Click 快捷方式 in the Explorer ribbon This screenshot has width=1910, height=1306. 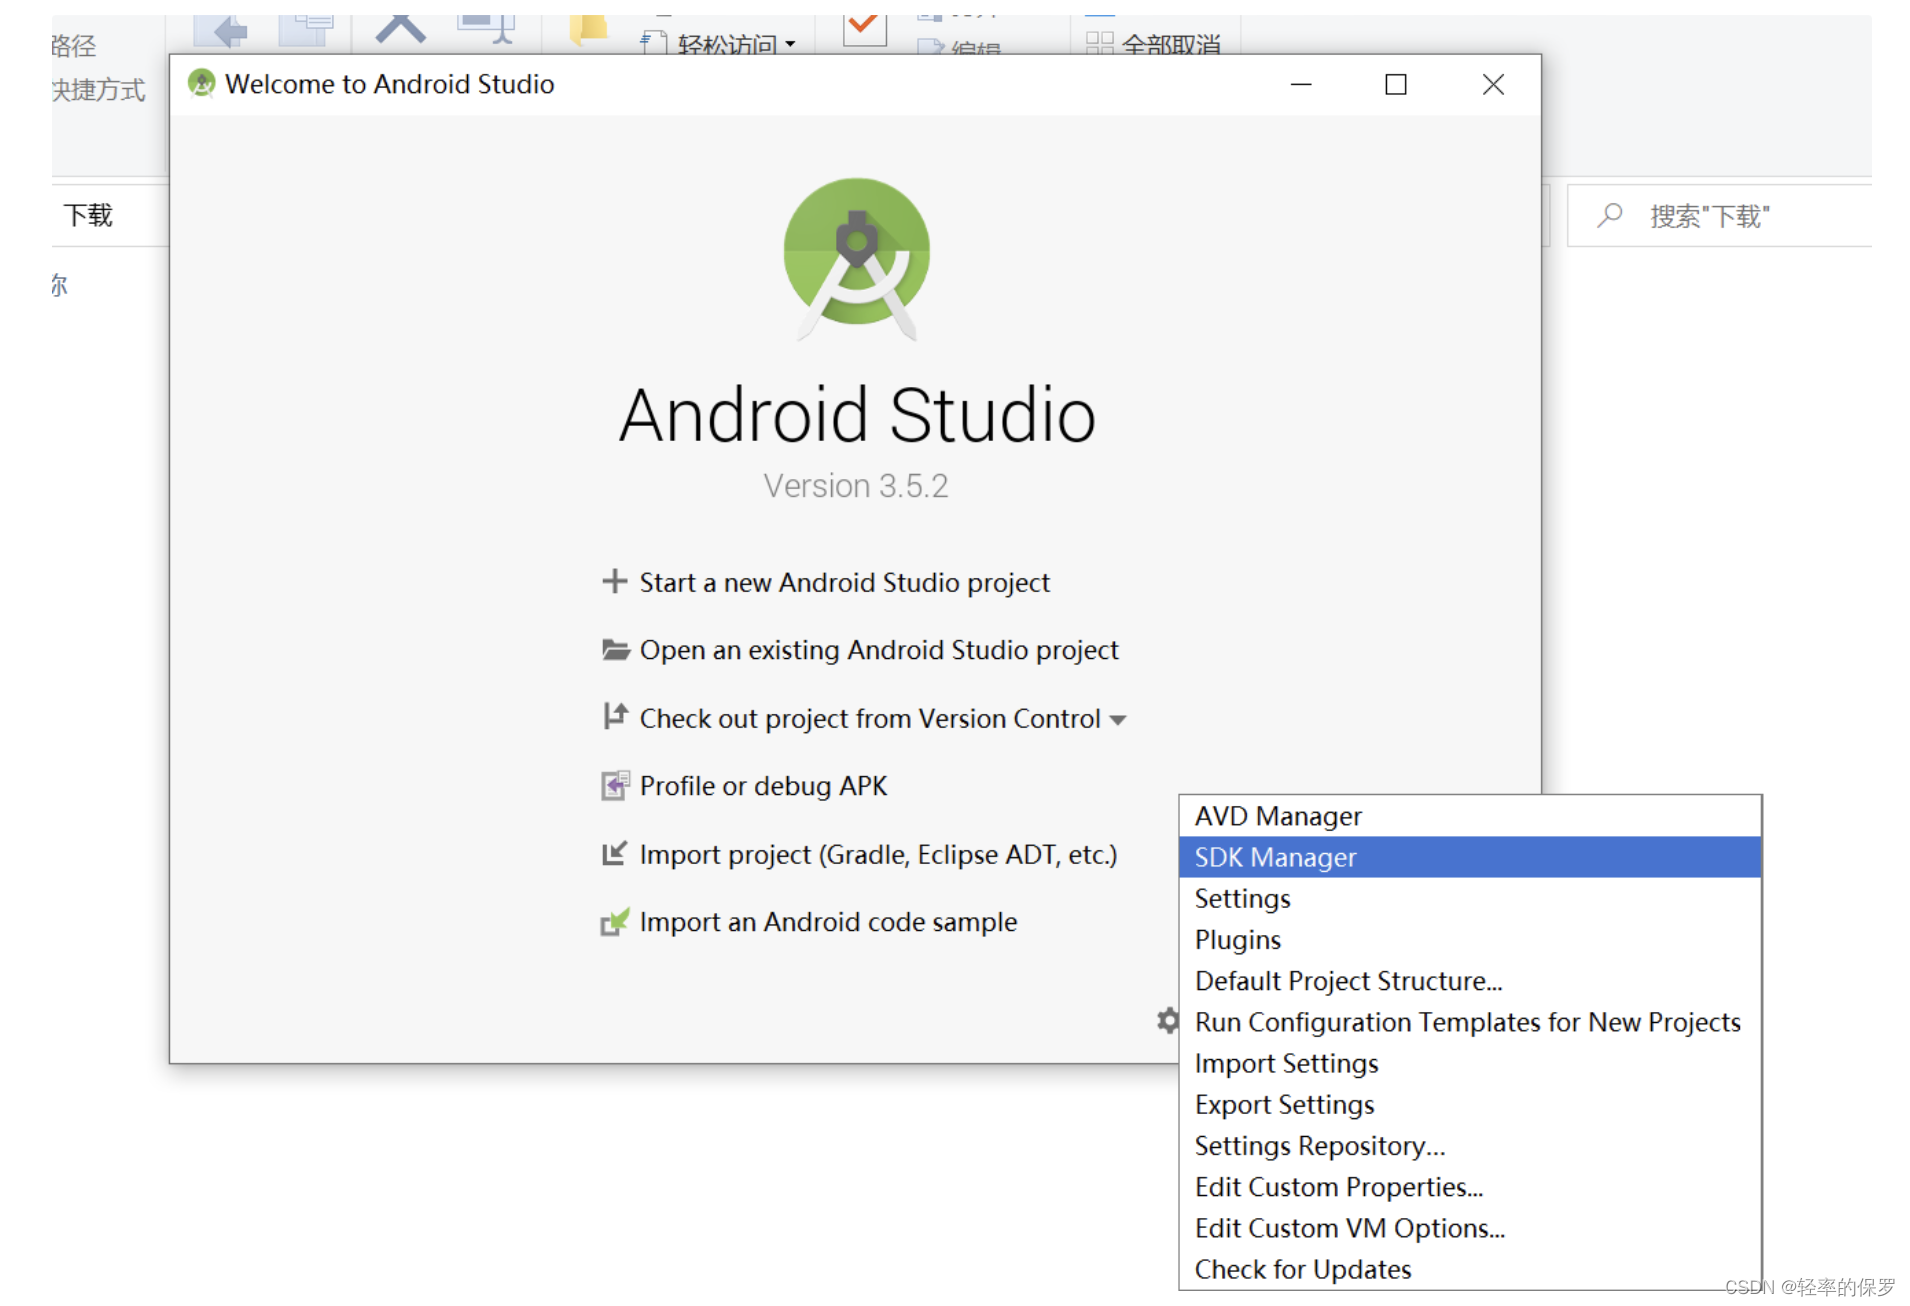pyautogui.click(x=98, y=90)
